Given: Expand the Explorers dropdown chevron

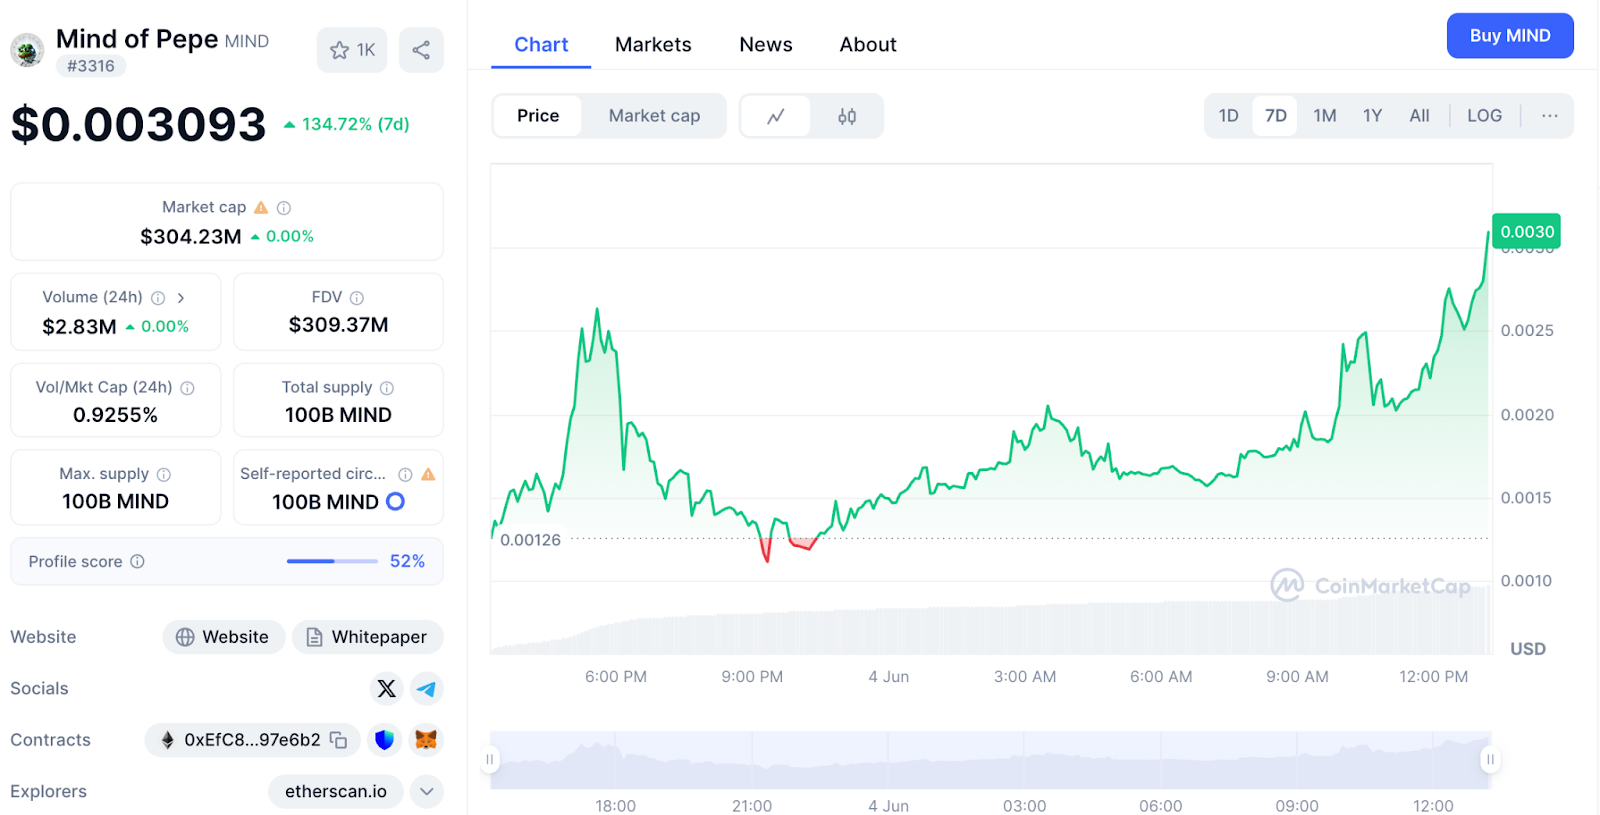Looking at the screenshot, I should (x=427, y=792).
